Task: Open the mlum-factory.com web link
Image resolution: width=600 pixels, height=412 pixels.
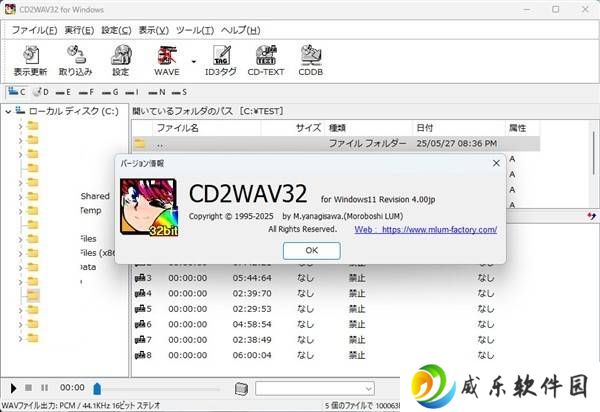Action: [x=426, y=230]
